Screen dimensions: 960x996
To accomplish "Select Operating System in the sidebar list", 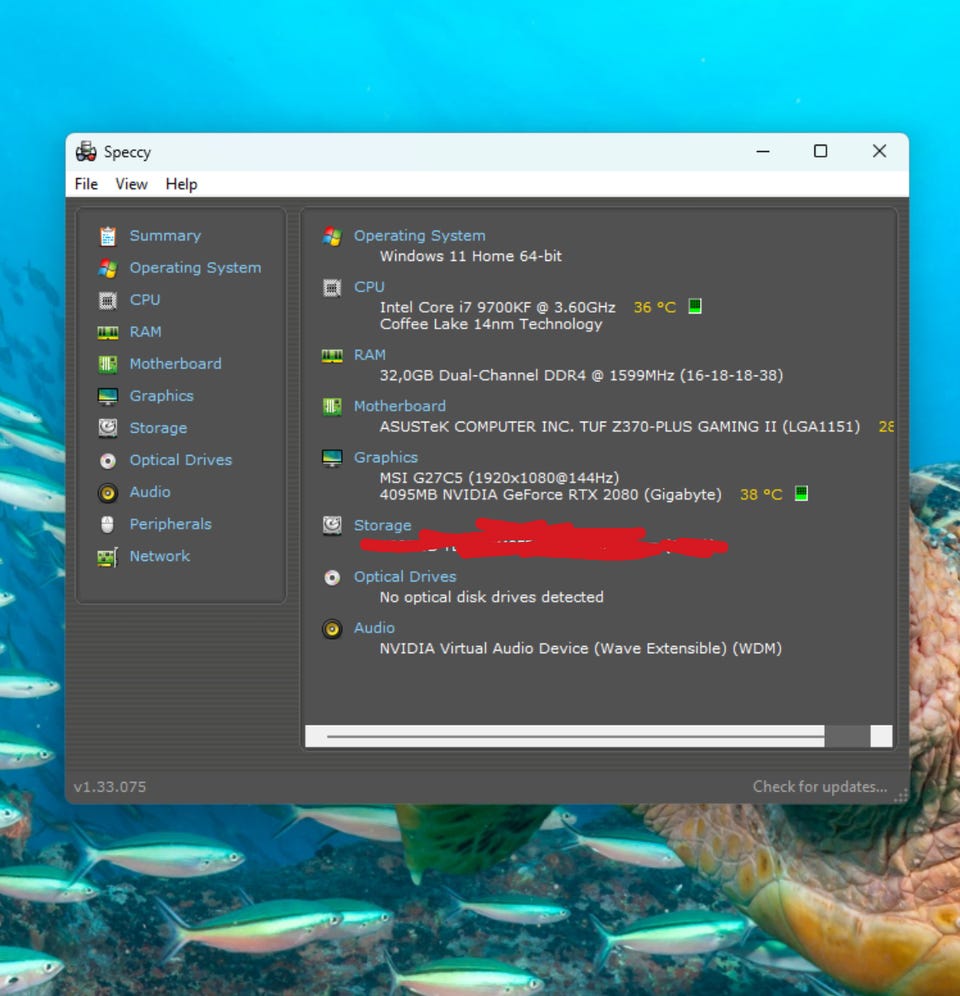I will tap(195, 268).
